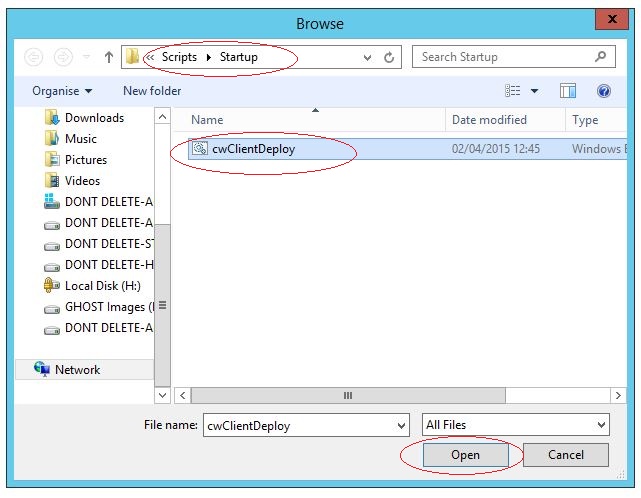The image size is (641, 498).
Task: Show hidden path via double chevron
Action: tap(150, 57)
